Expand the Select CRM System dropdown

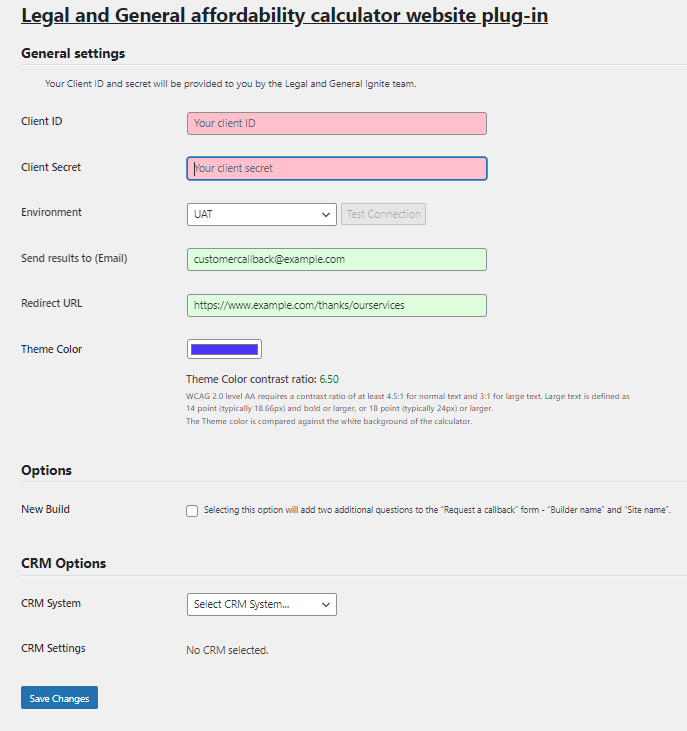click(x=261, y=604)
